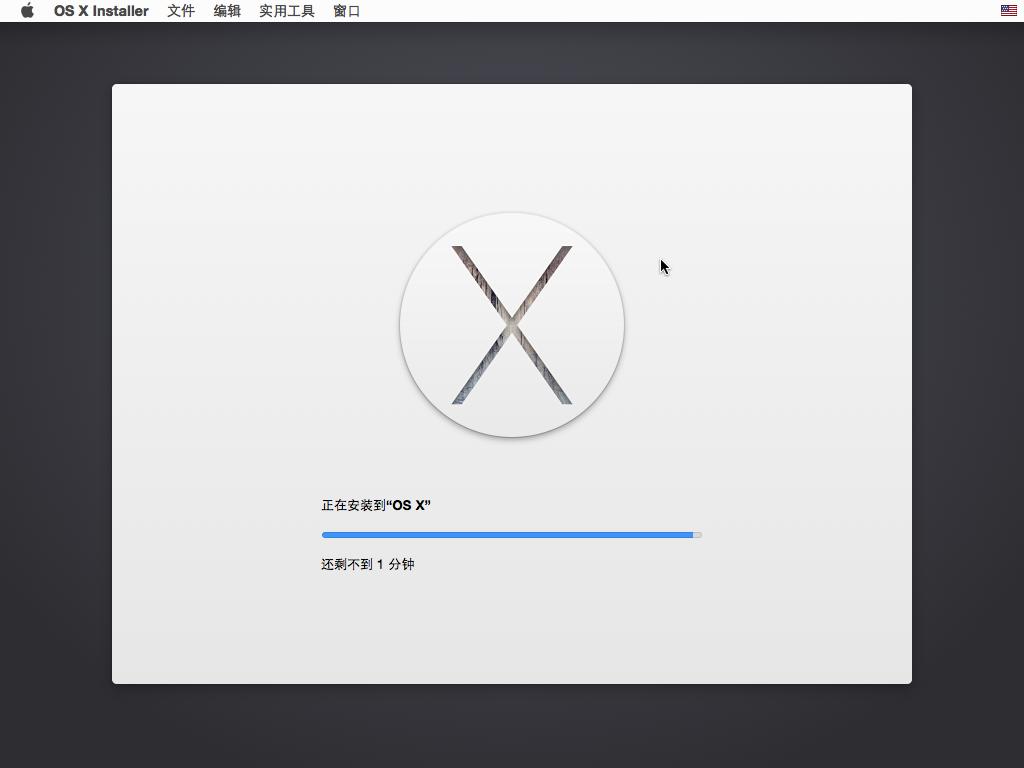Open the Apple menu

[x=27, y=11]
